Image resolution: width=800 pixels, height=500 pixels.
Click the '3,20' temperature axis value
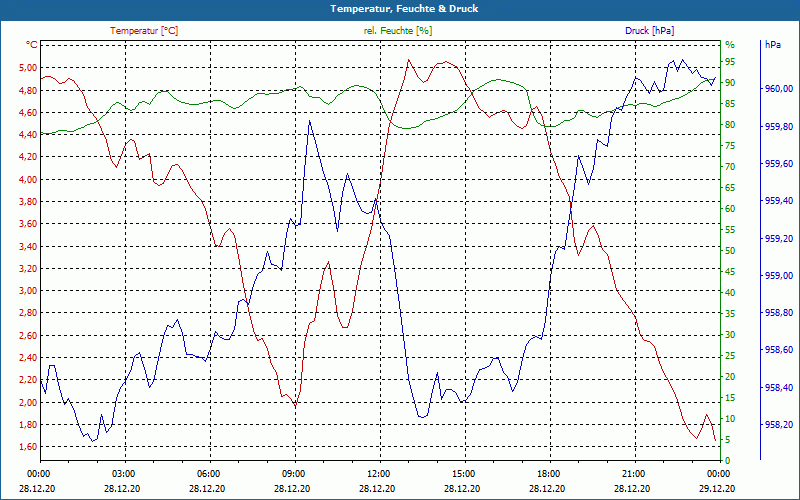[29, 268]
